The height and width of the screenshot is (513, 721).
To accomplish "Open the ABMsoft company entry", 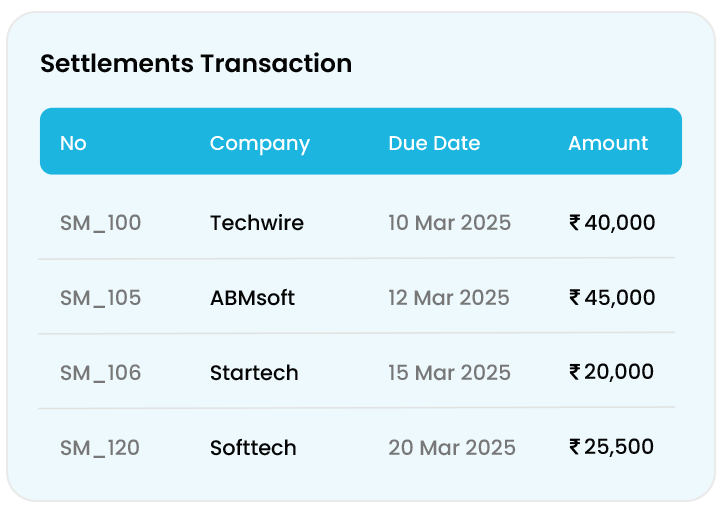I will coord(252,297).
